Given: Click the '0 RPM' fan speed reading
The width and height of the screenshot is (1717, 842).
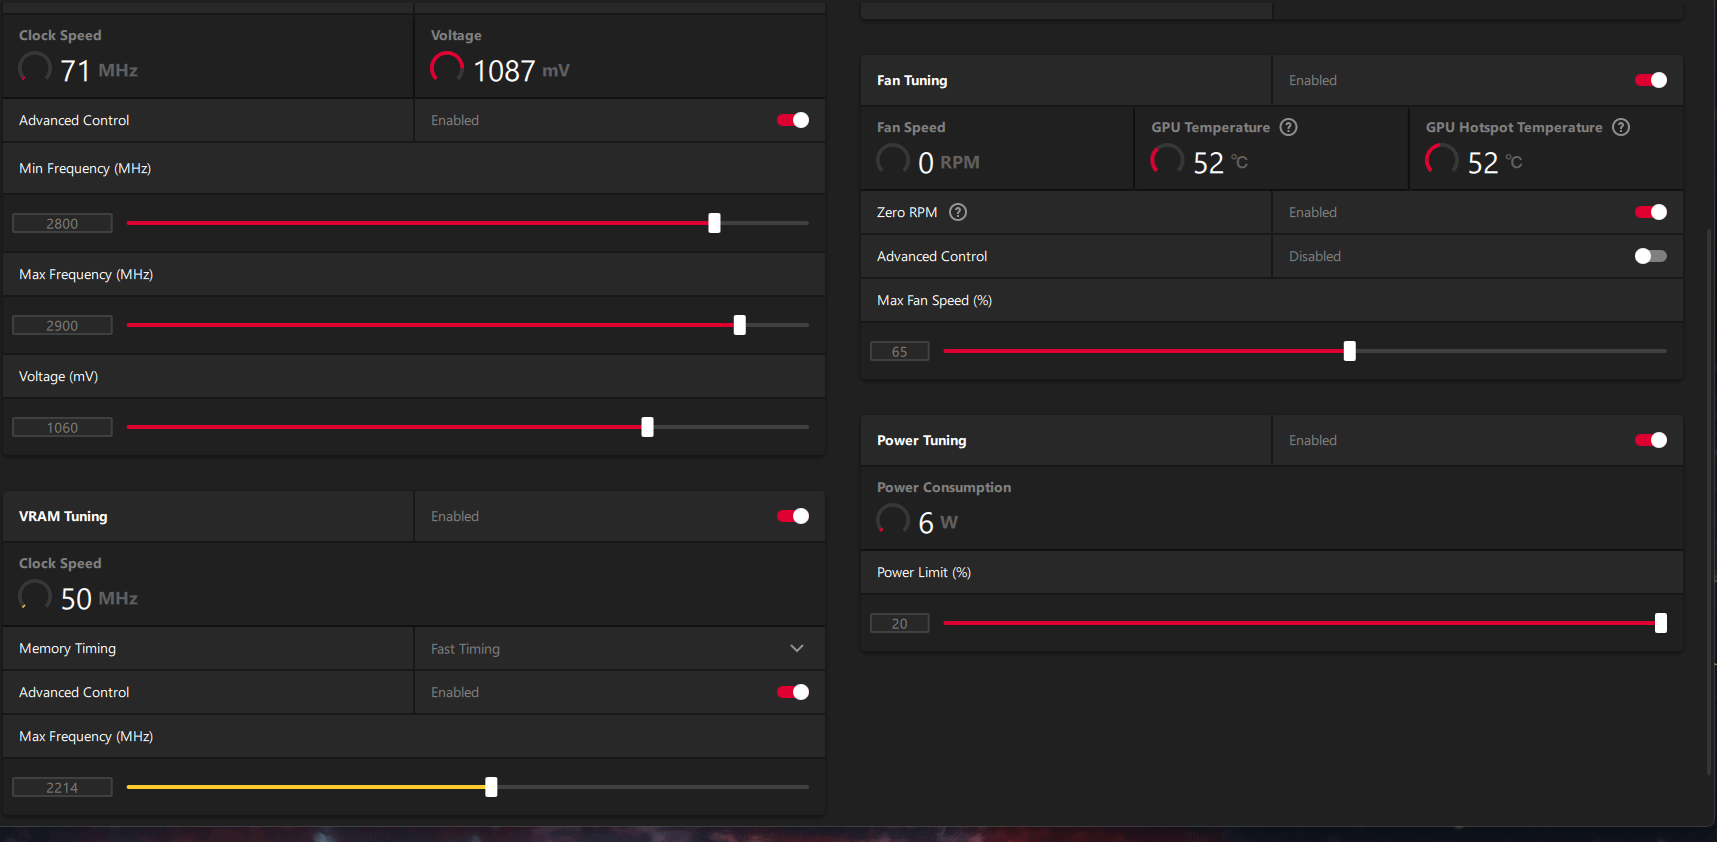Looking at the screenshot, I should pyautogui.click(x=949, y=163).
